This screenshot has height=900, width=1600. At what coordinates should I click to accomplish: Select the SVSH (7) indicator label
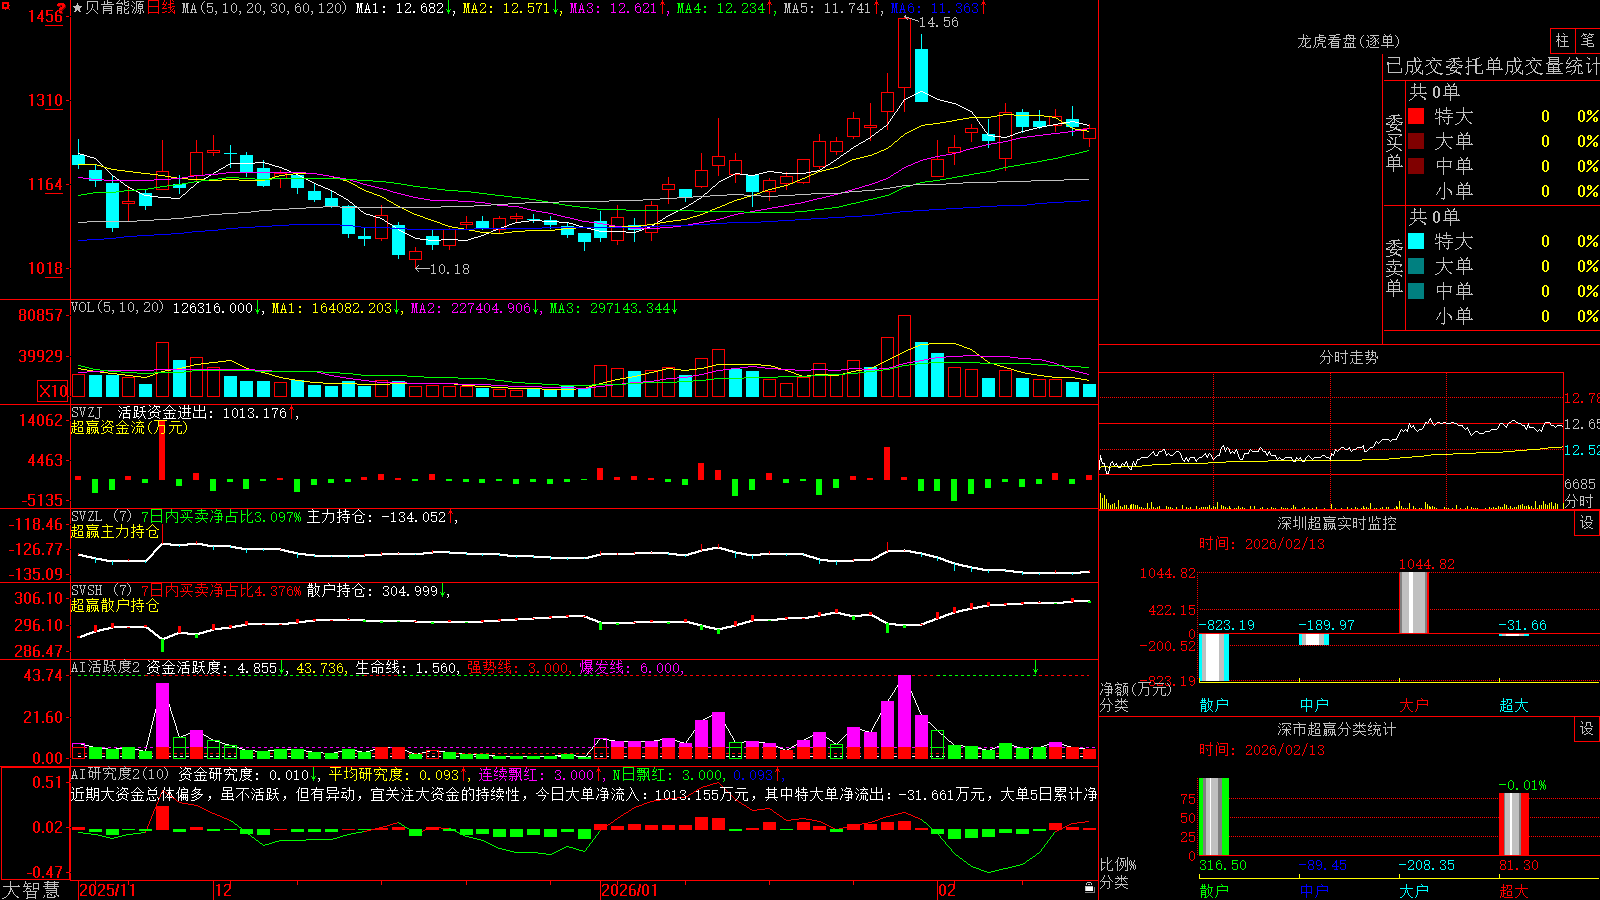click(101, 591)
